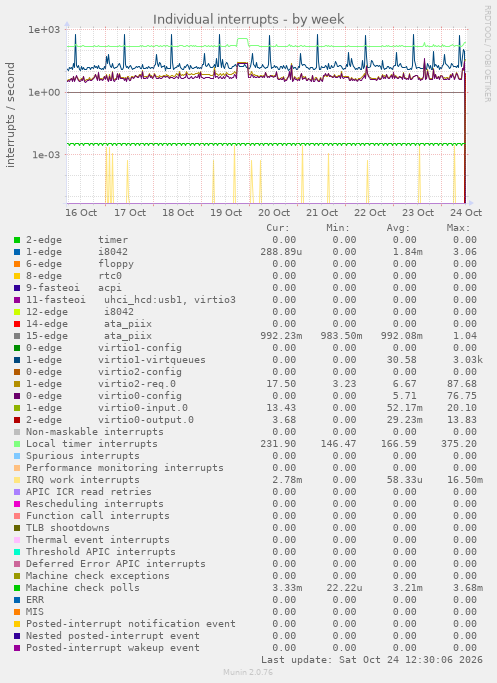Click the purple swatch beside 11-fasteoi uhci_hcd:usb1
The width and height of the screenshot is (497, 683).
click(x=17, y=300)
